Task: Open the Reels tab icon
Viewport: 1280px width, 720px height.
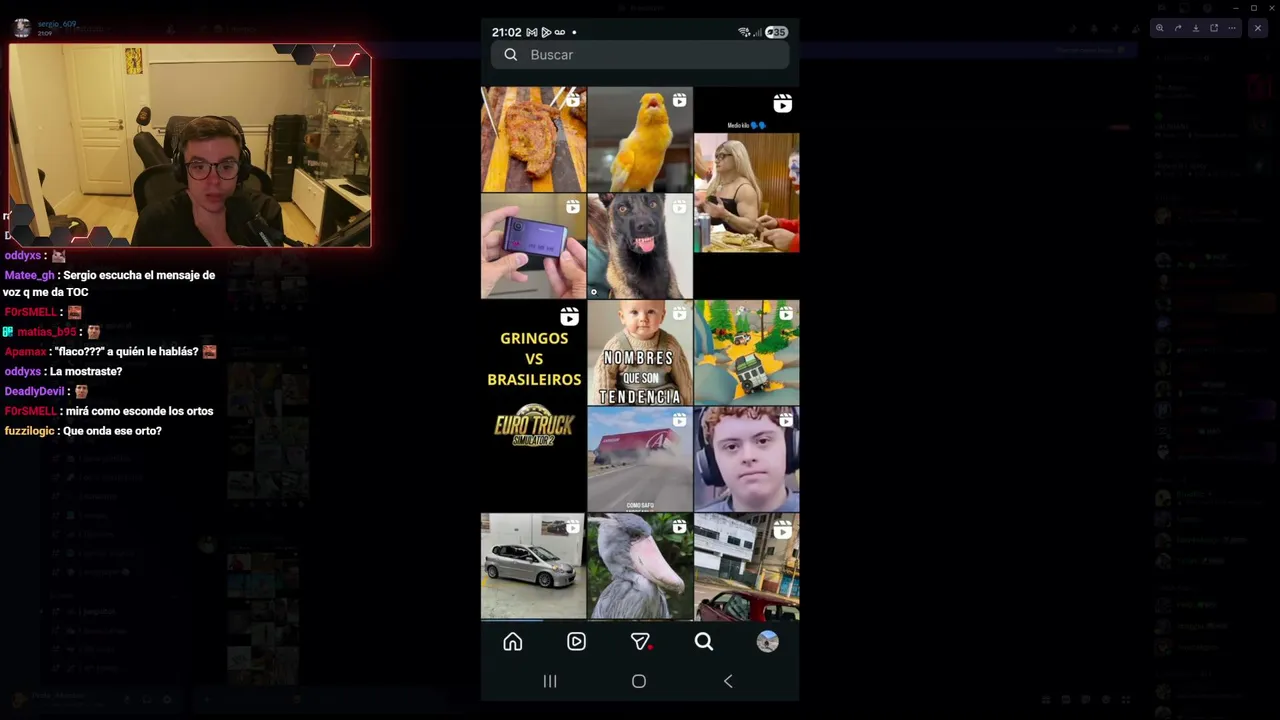Action: point(576,642)
